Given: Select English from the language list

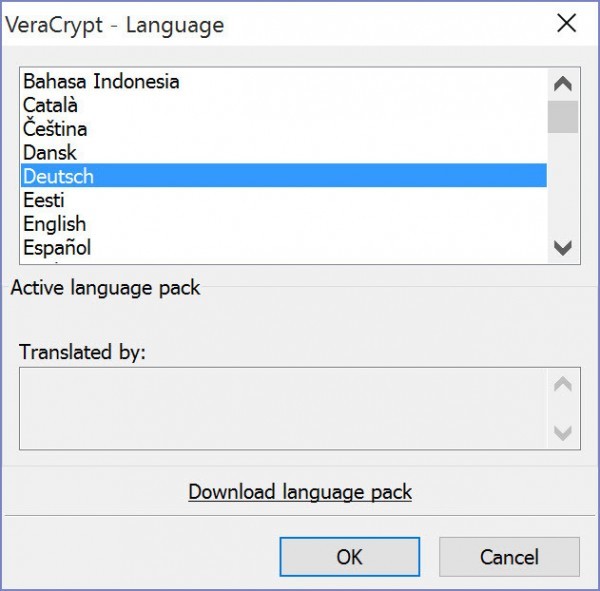Looking at the screenshot, I should (284, 224).
